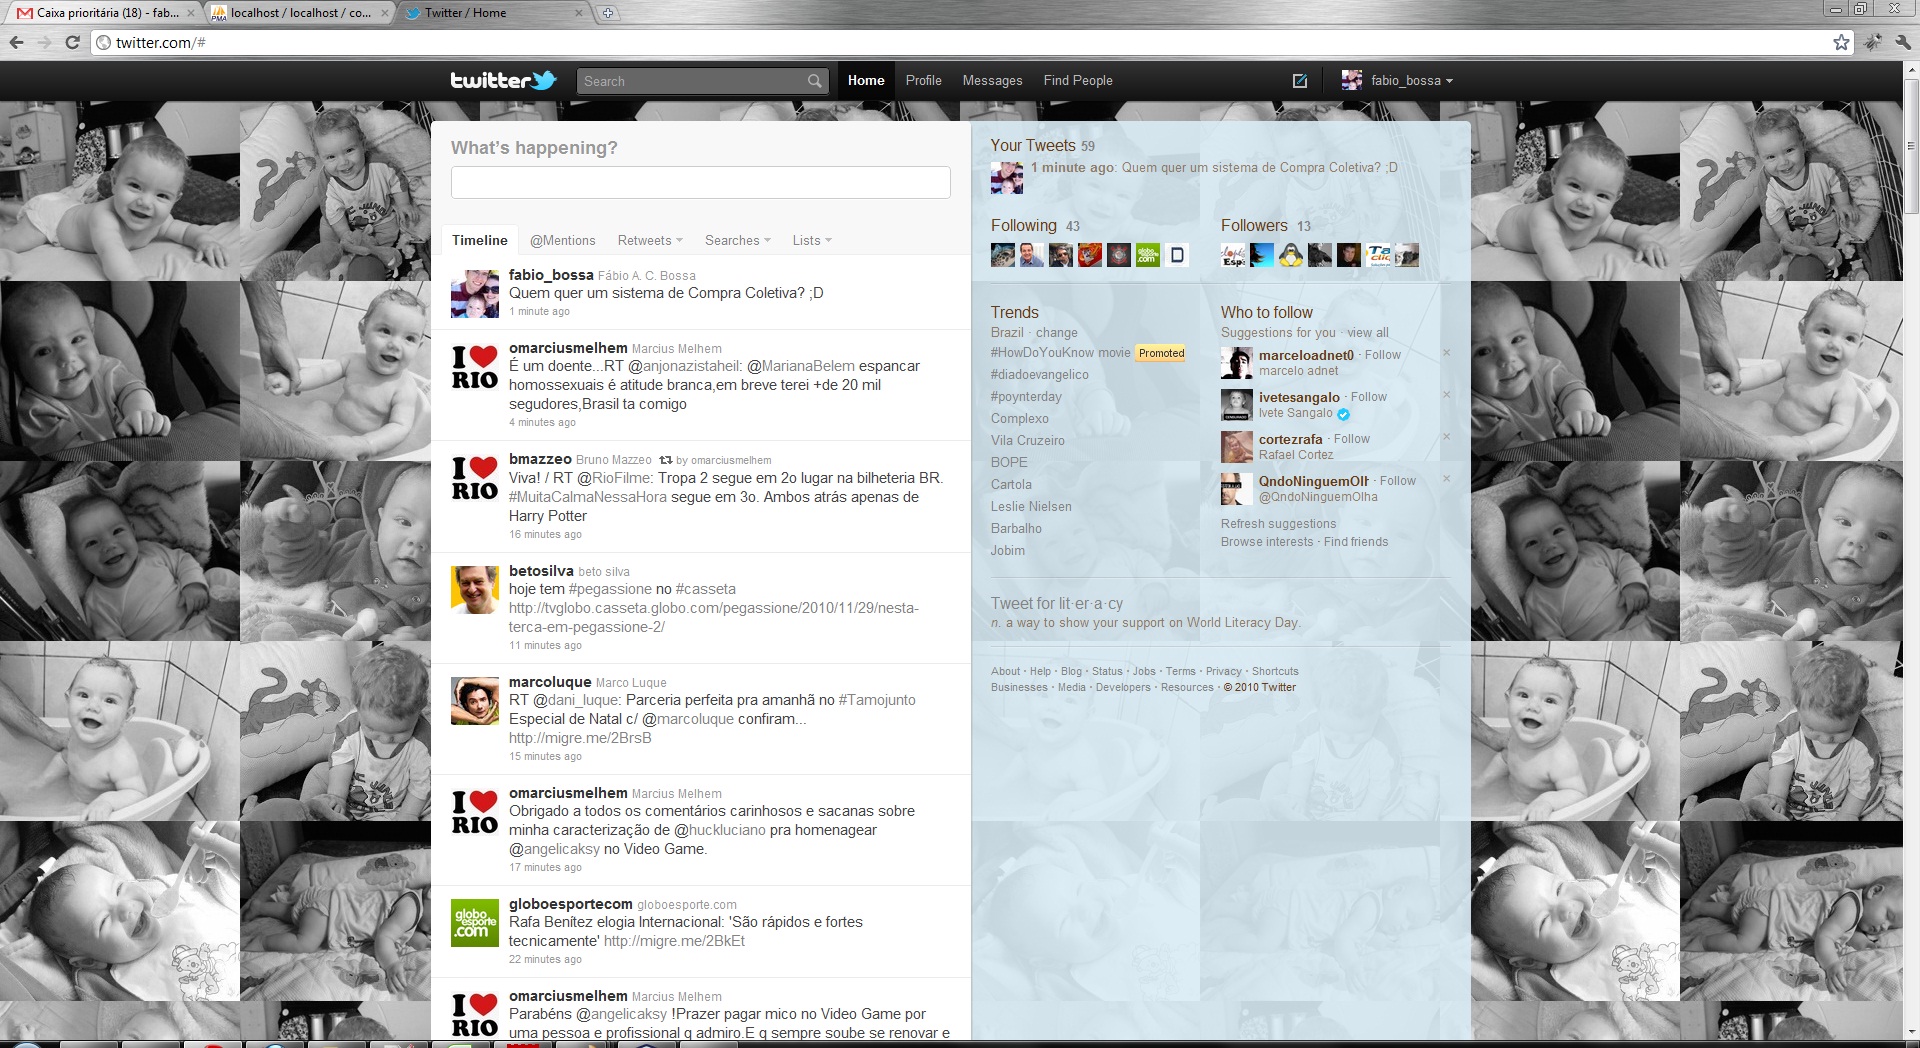Bookmark page with star icon
Viewport: 1920px width, 1048px height.
point(1841,42)
